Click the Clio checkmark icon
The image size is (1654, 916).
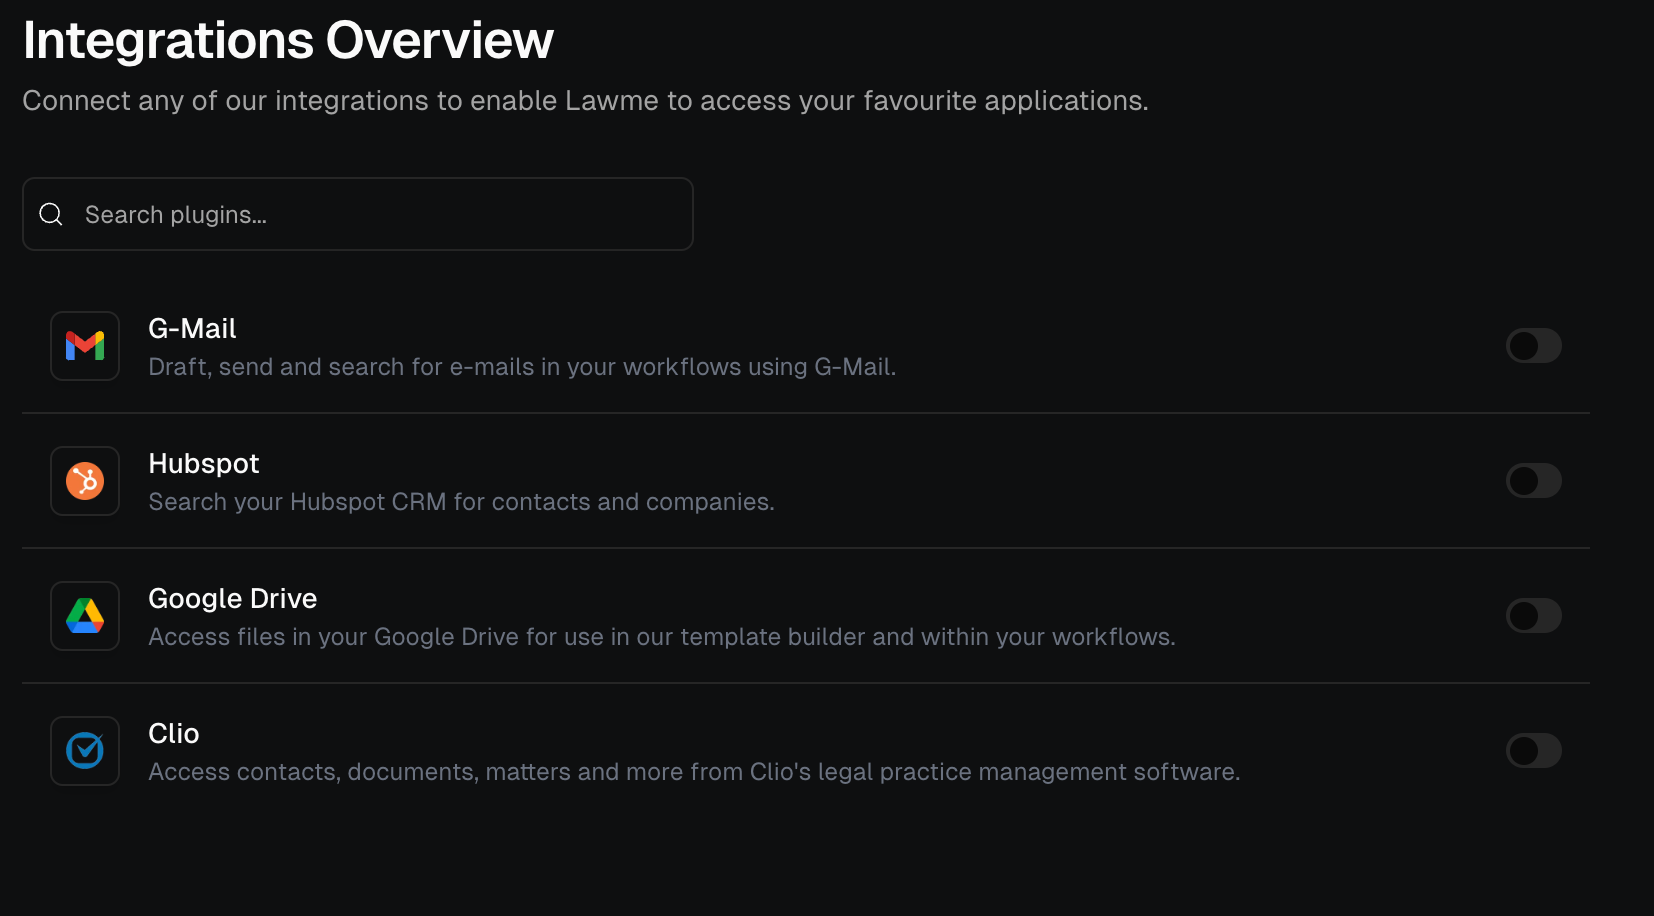pos(84,751)
